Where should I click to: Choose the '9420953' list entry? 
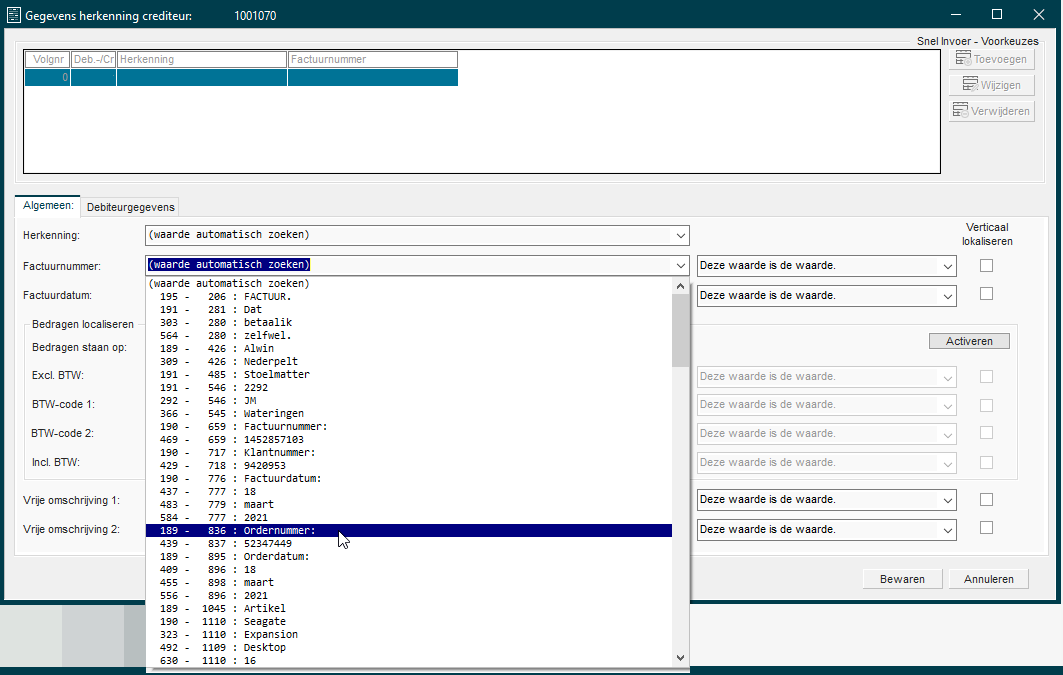(x=409, y=466)
